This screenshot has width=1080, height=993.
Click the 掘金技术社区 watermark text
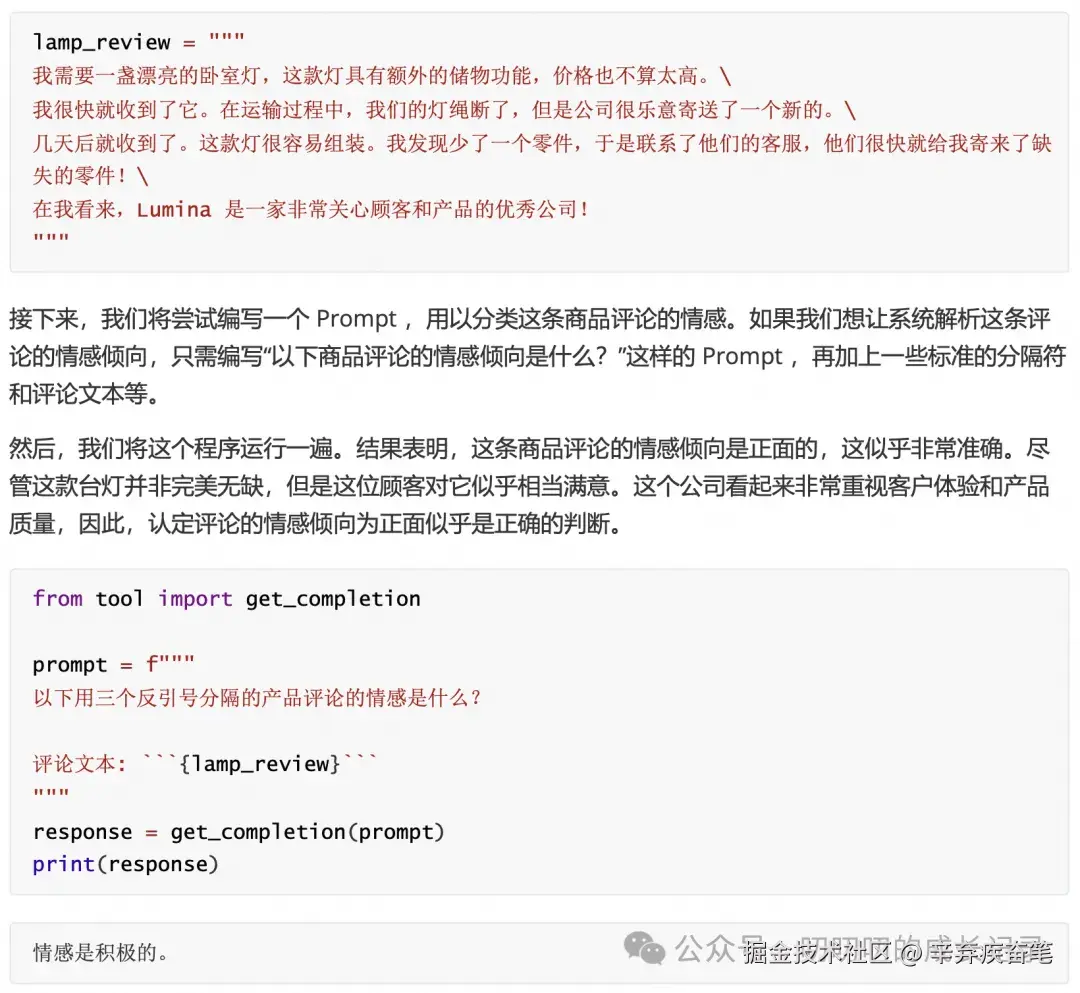tap(818, 953)
